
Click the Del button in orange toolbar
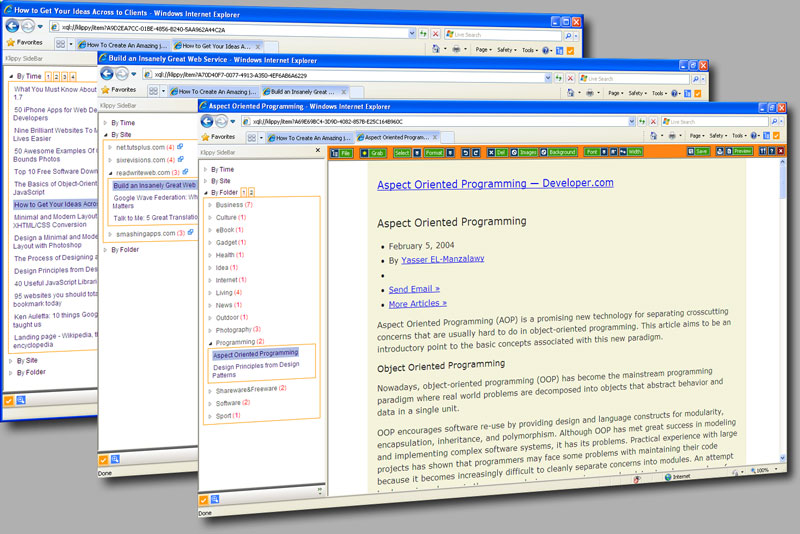pyautogui.click(x=497, y=152)
